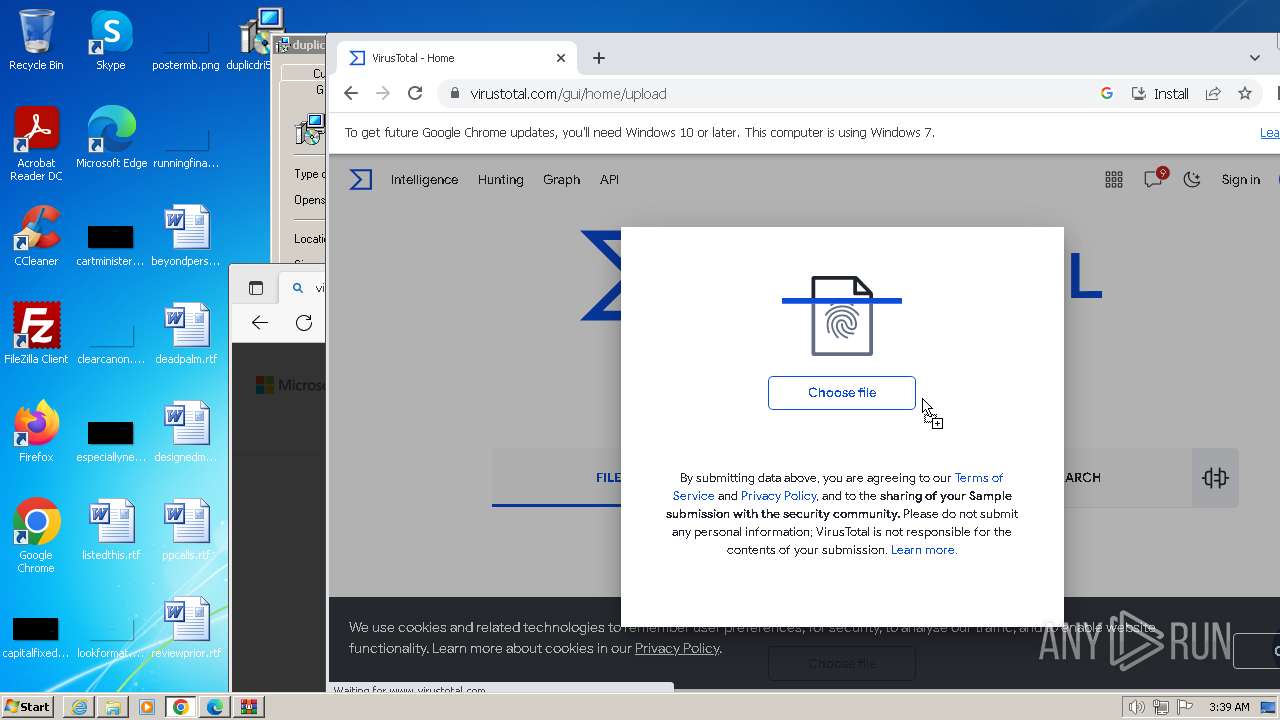Open Firefox desktop shortcut
This screenshot has width=1280, height=720.
(36, 432)
